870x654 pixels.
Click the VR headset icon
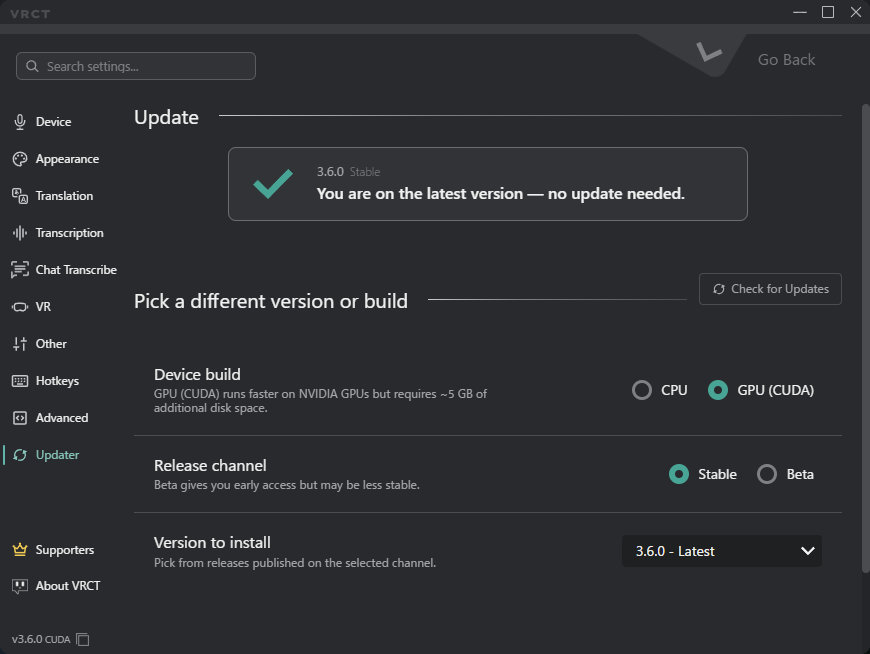(x=20, y=307)
